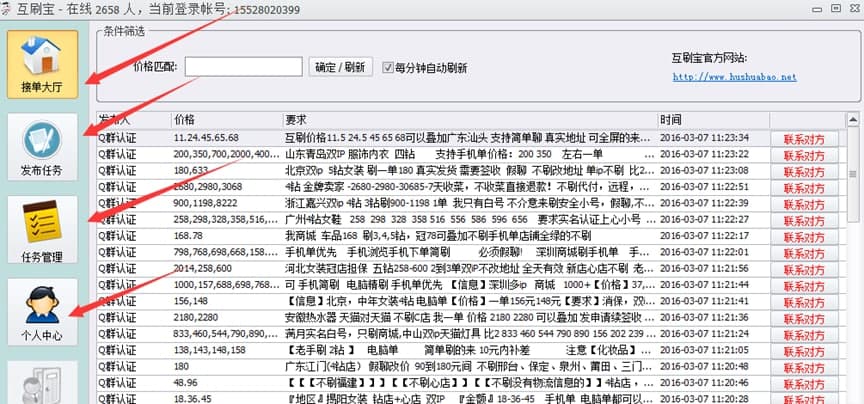Open the 任务管理 notepad icon
Viewport: 864px width, 404px height.
pyautogui.click(x=42, y=229)
